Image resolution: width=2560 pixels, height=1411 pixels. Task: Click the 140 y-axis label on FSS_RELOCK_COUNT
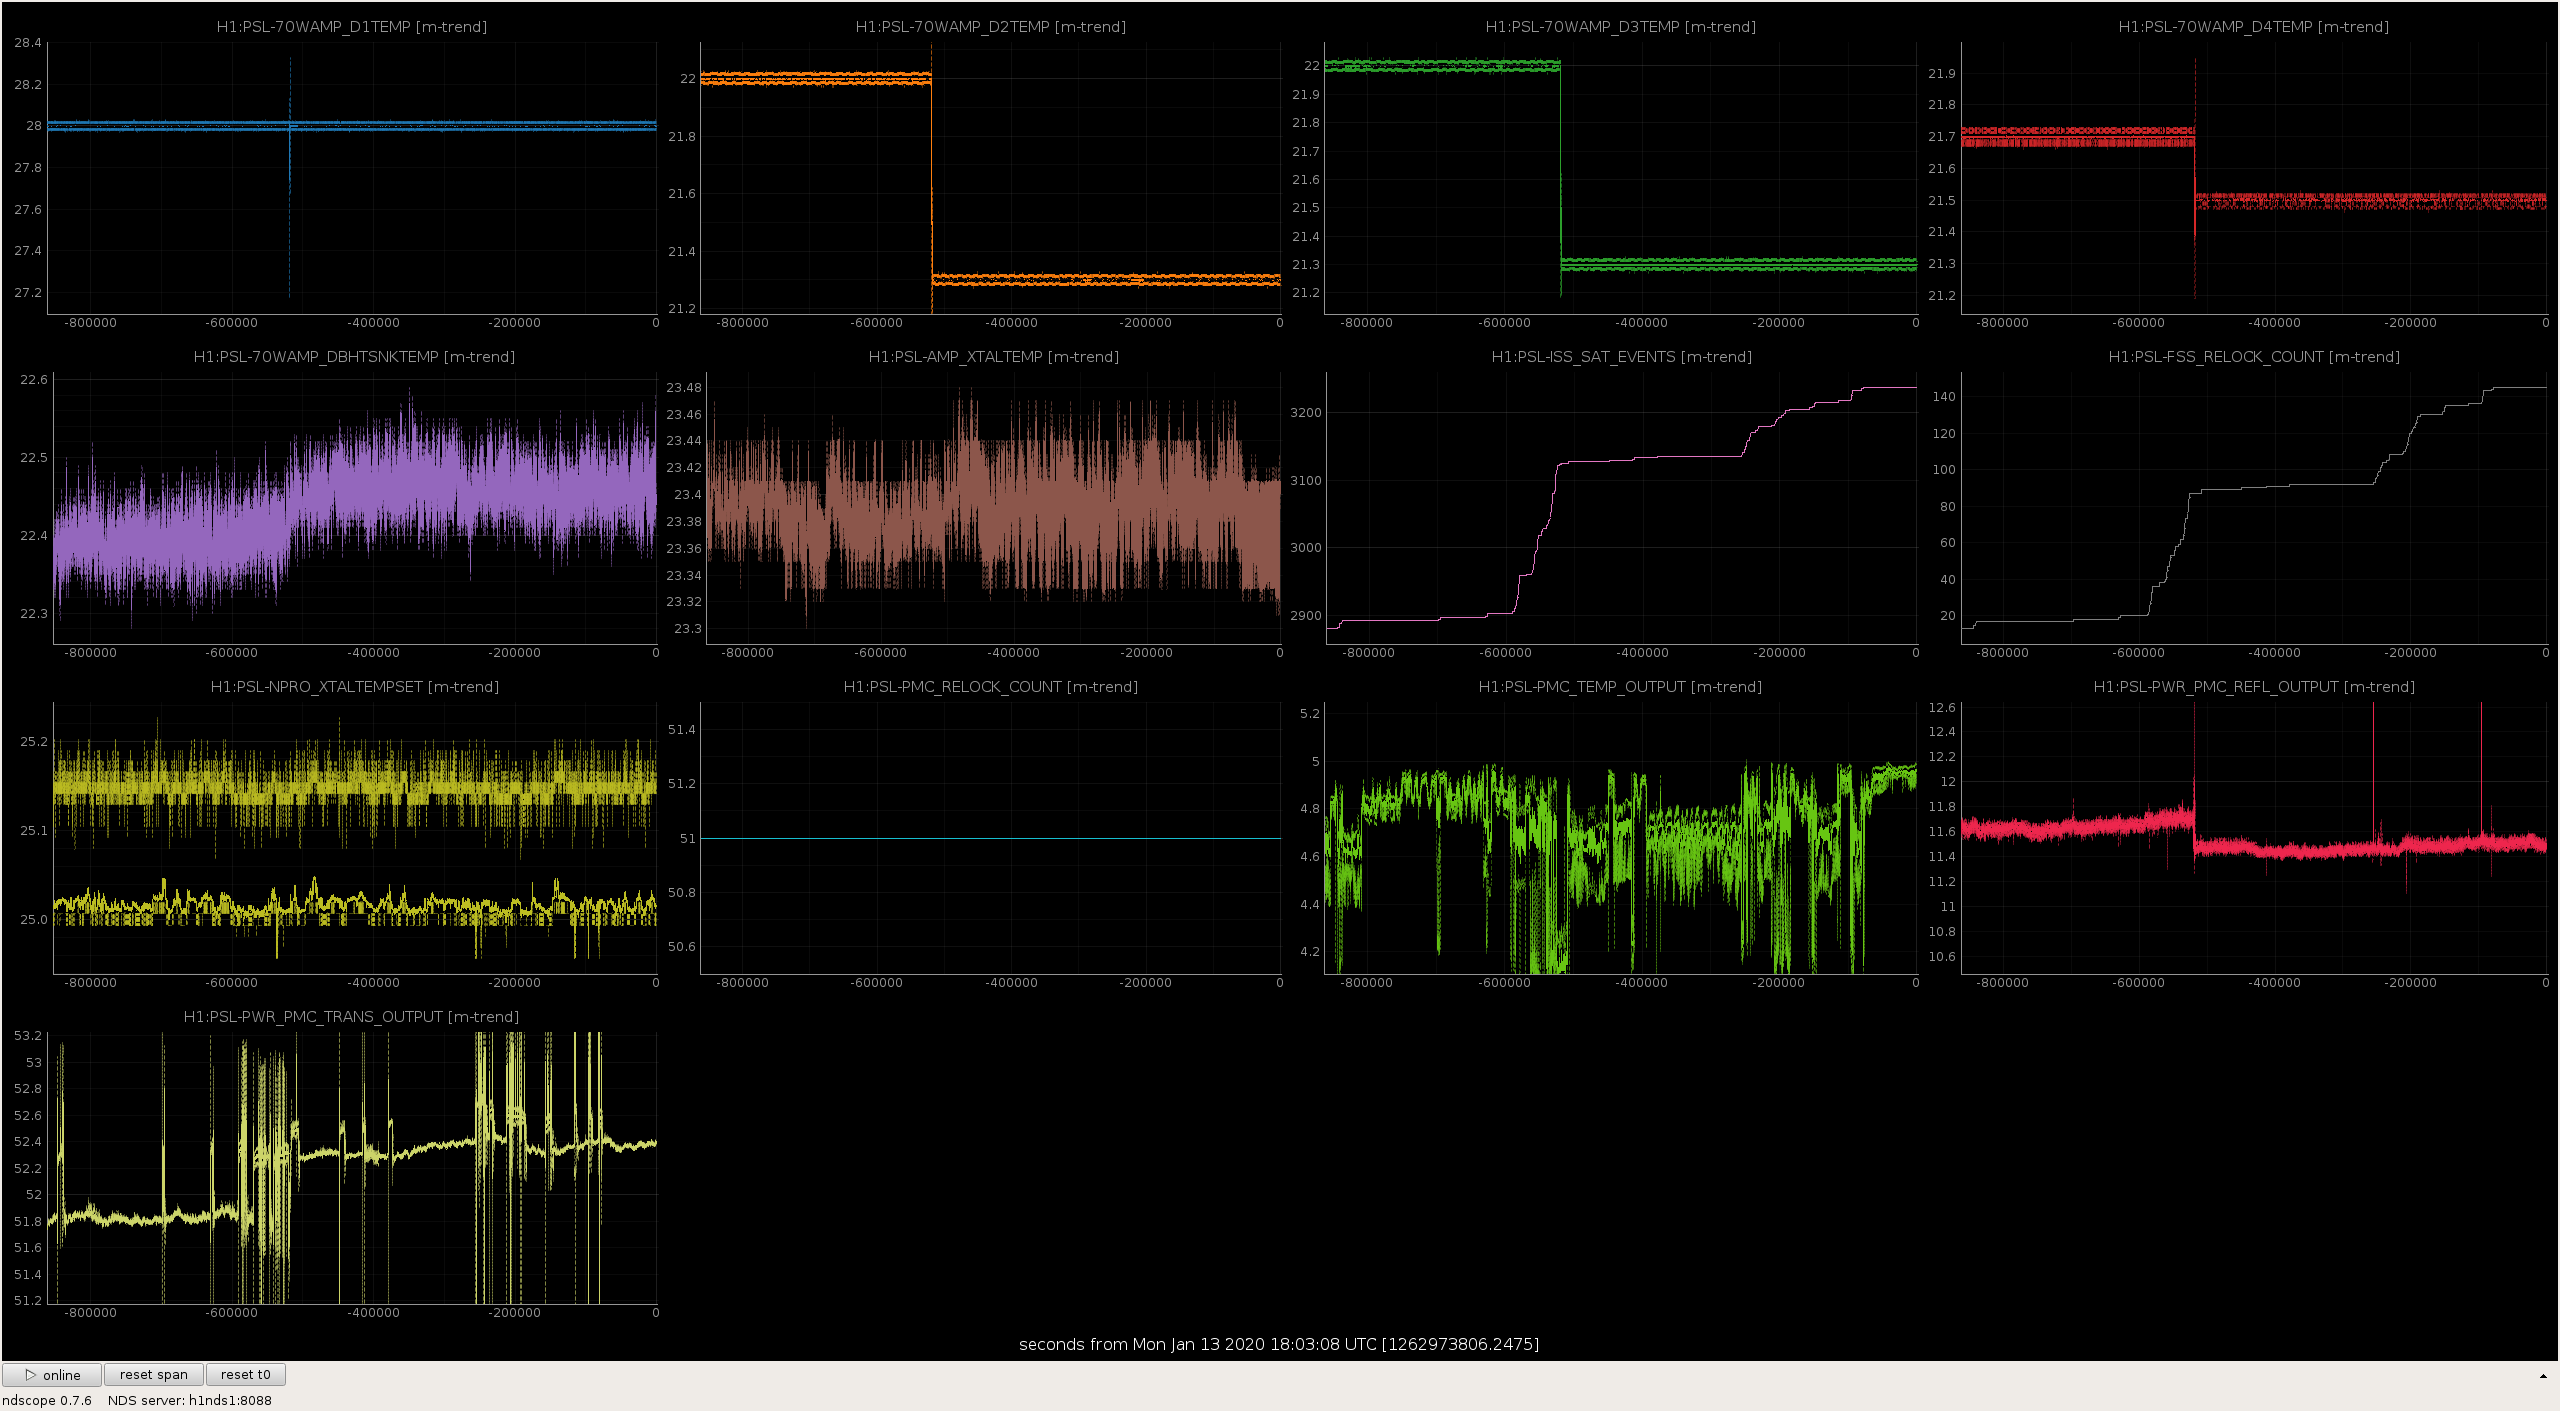coord(1944,397)
